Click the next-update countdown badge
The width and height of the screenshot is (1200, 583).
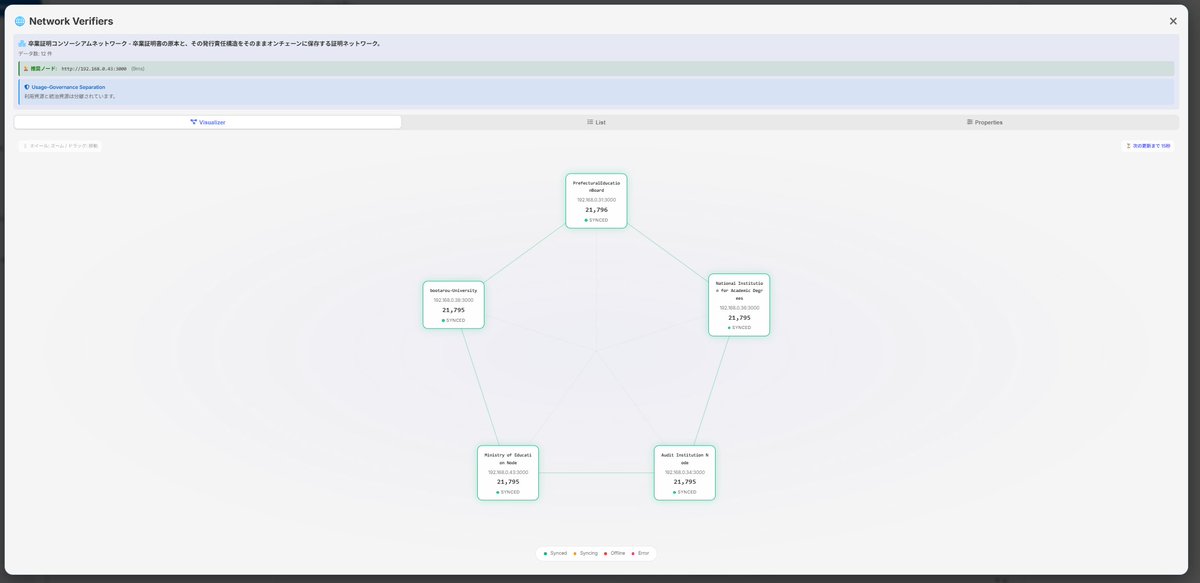tap(1148, 146)
